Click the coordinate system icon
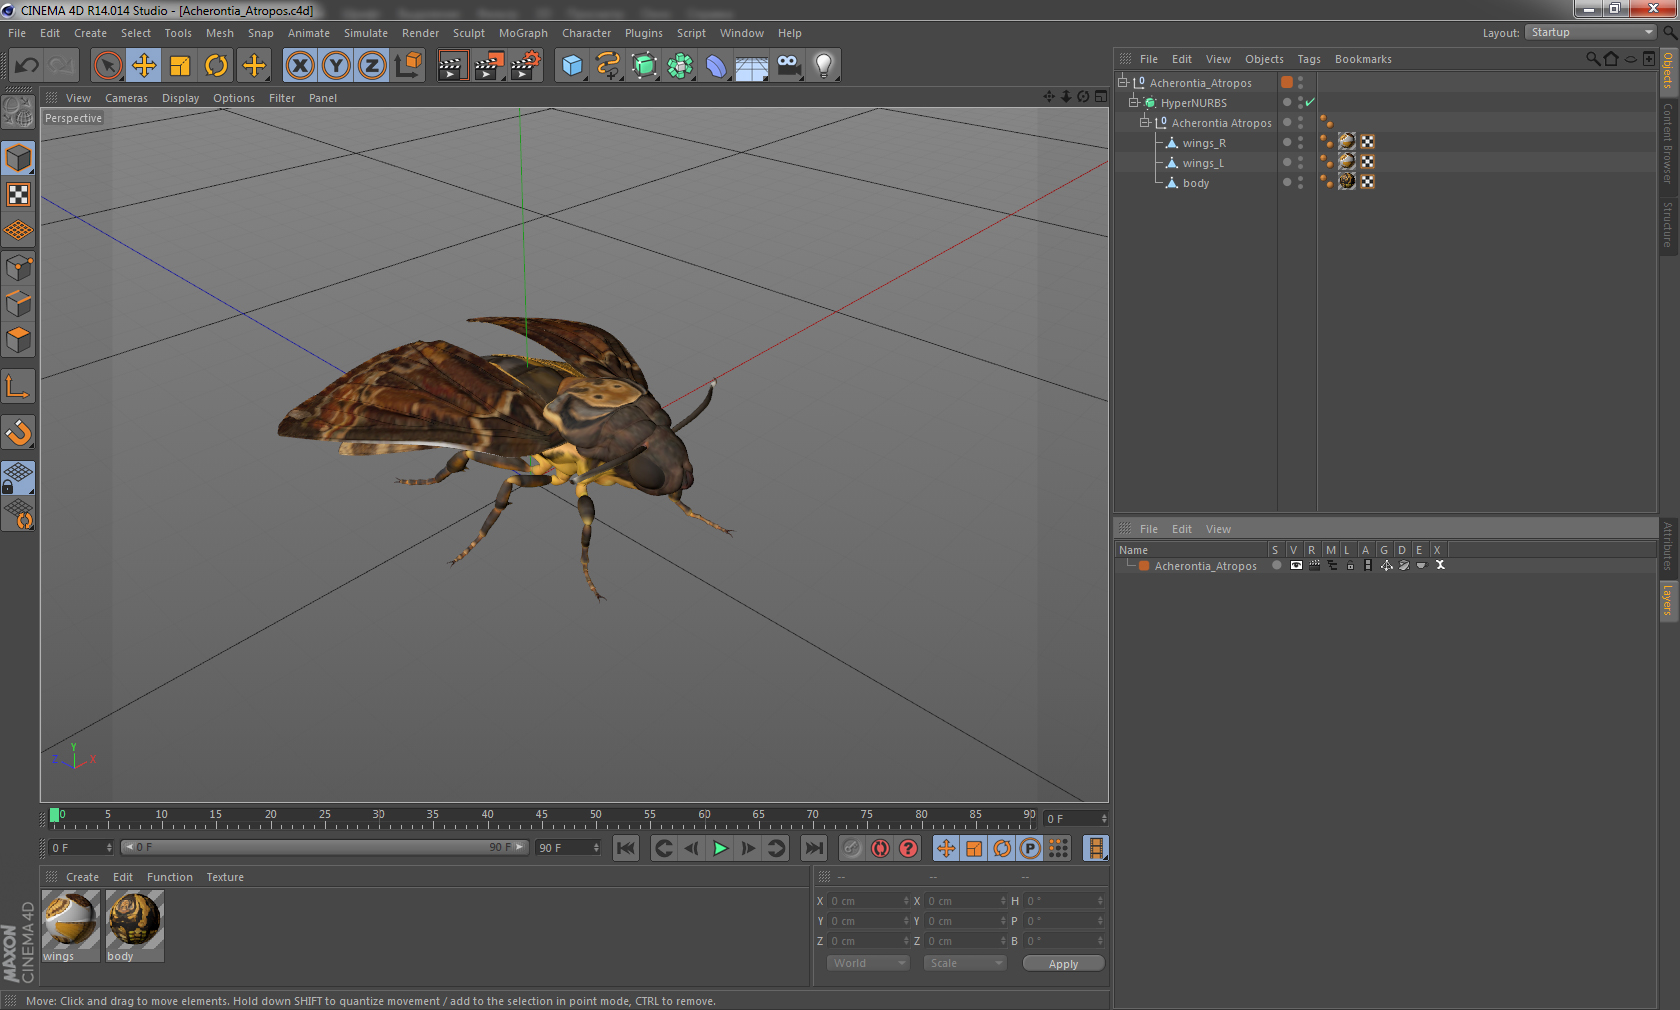Viewport: 1680px width, 1010px height. (408, 66)
